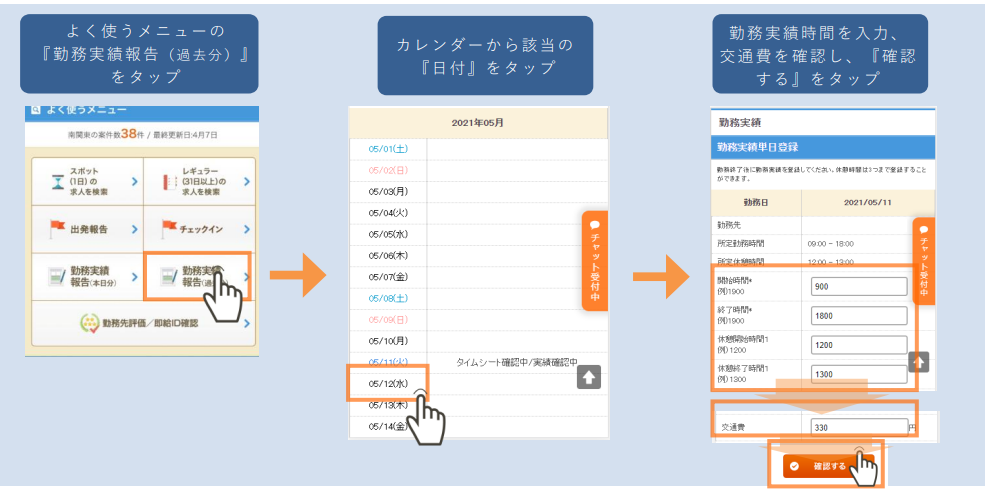This screenshot has height=493, width=985.
Task: Select 05/07(金) date row
Action: (x=386, y=276)
